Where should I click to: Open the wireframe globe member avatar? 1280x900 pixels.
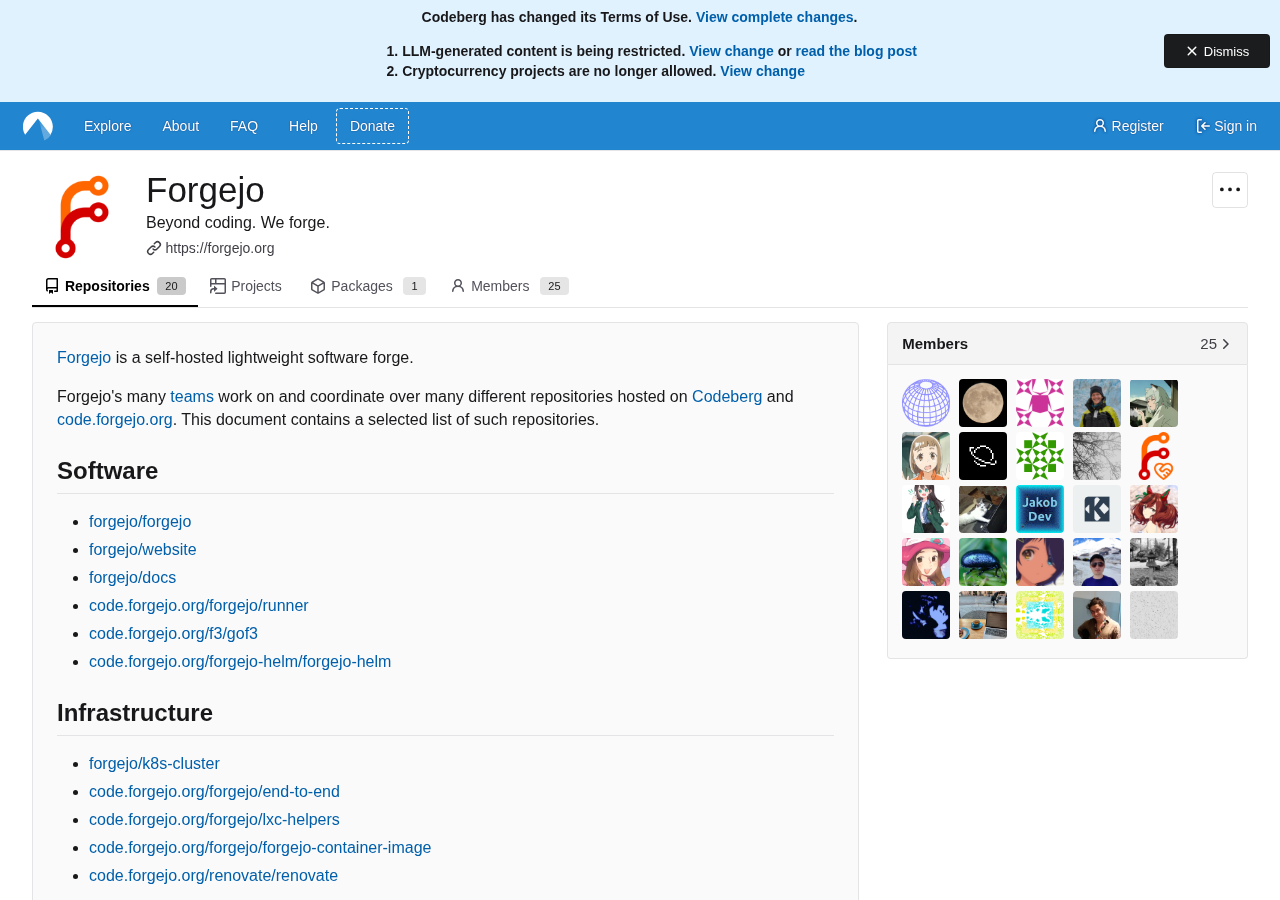926,403
